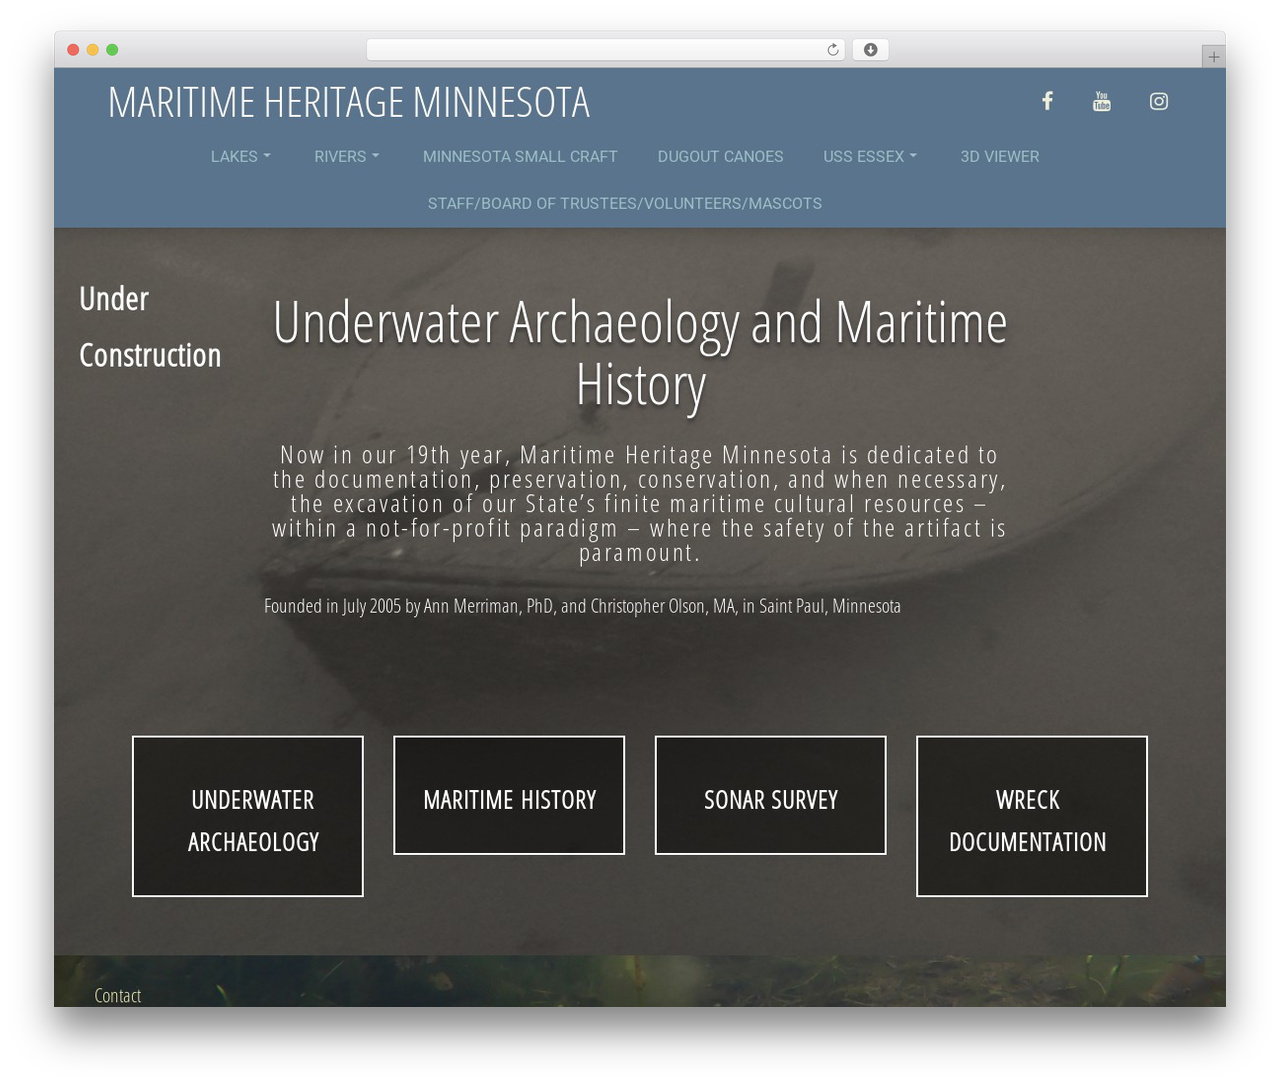Image resolution: width=1280 pixels, height=1084 pixels.
Task: Click the browser downloads arrow icon
Action: click(x=871, y=50)
